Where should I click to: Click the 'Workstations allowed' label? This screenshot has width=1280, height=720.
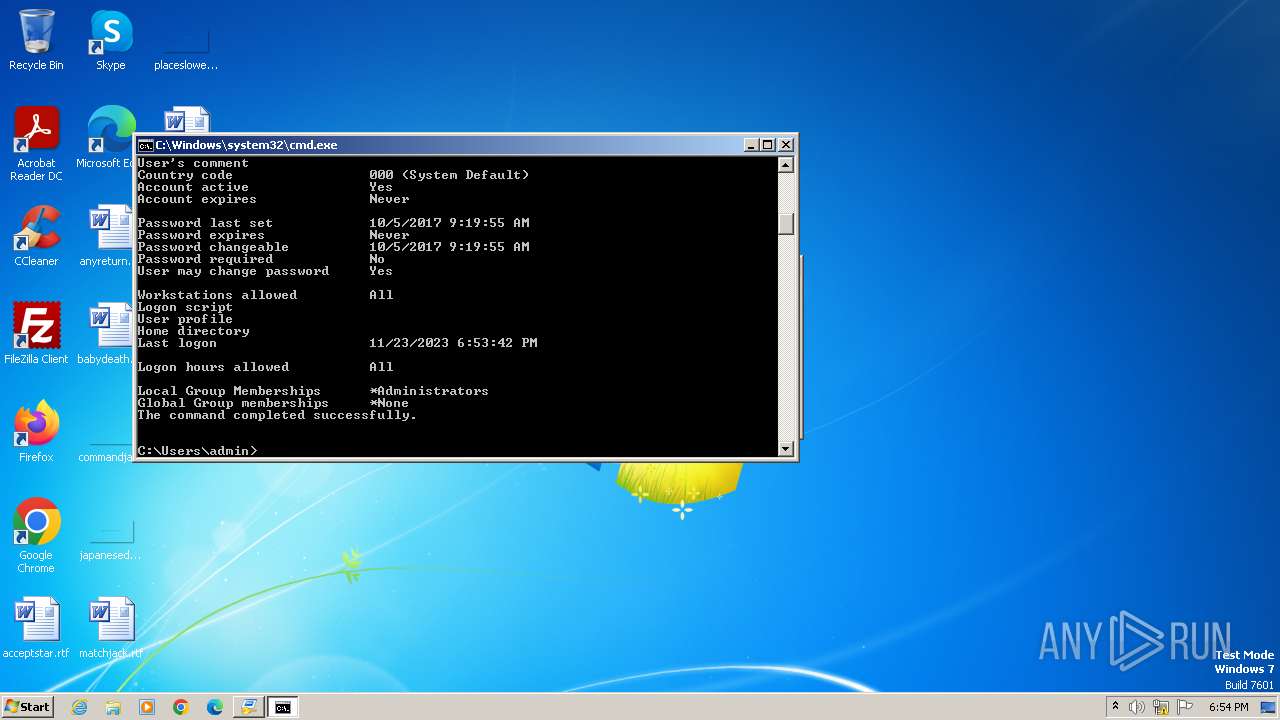point(217,295)
